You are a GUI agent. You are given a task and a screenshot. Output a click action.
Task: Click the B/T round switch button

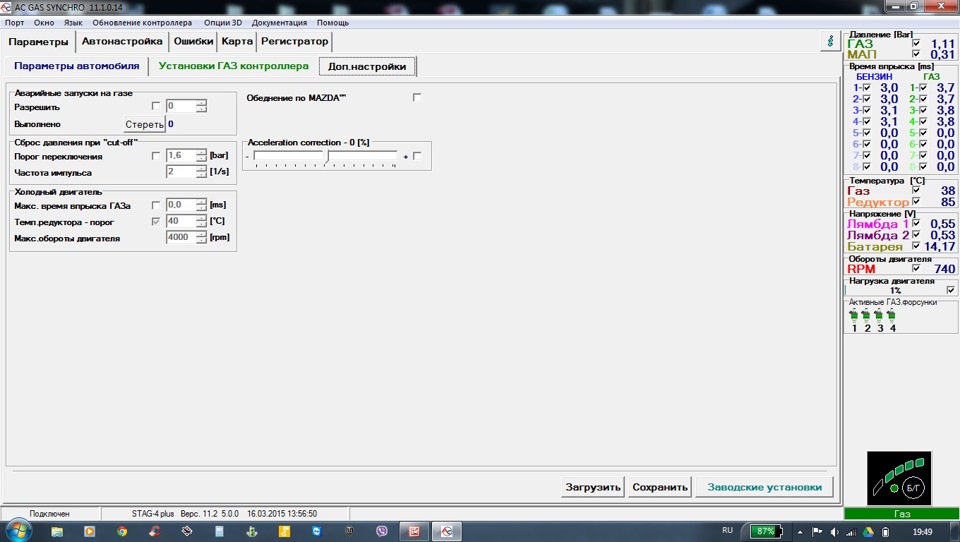tap(913, 487)
